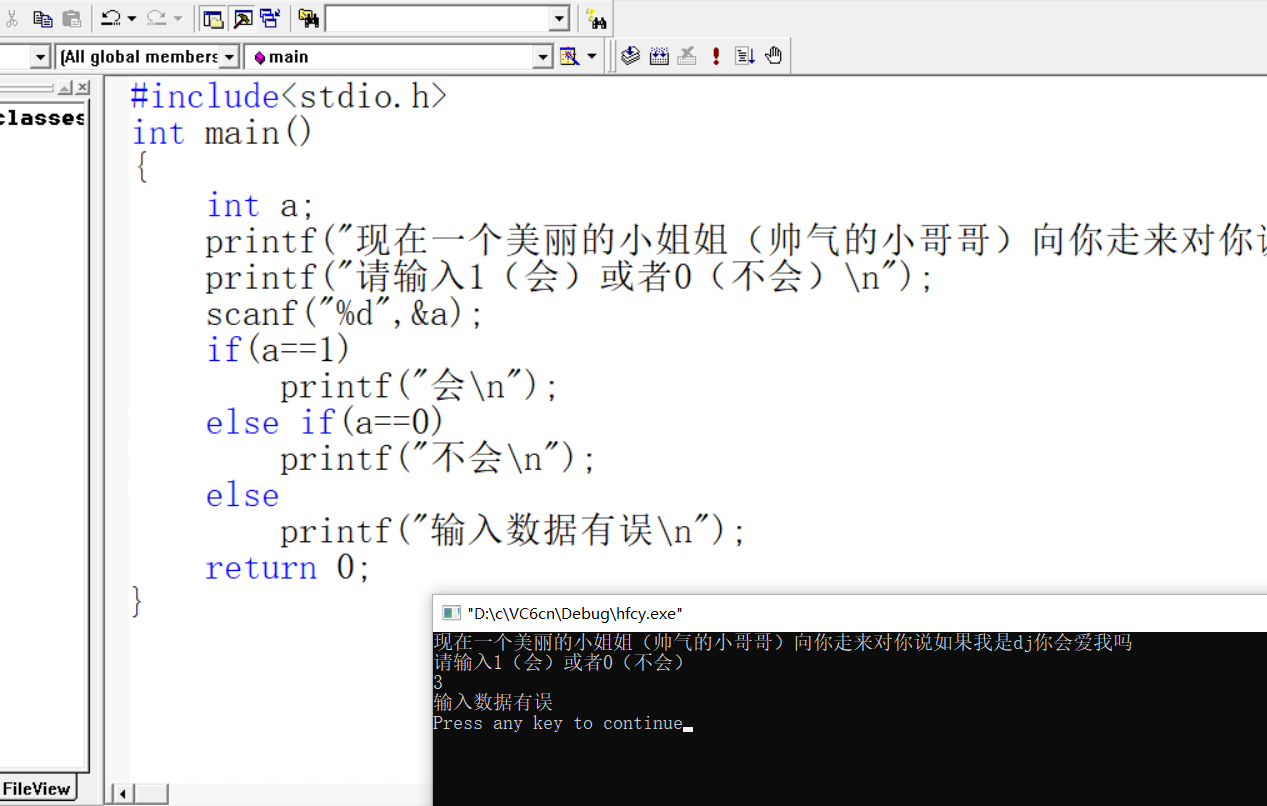Click the 'int a;' declaration line
This screenshot has width=1267, height=806.
click(x=261, y=206)
